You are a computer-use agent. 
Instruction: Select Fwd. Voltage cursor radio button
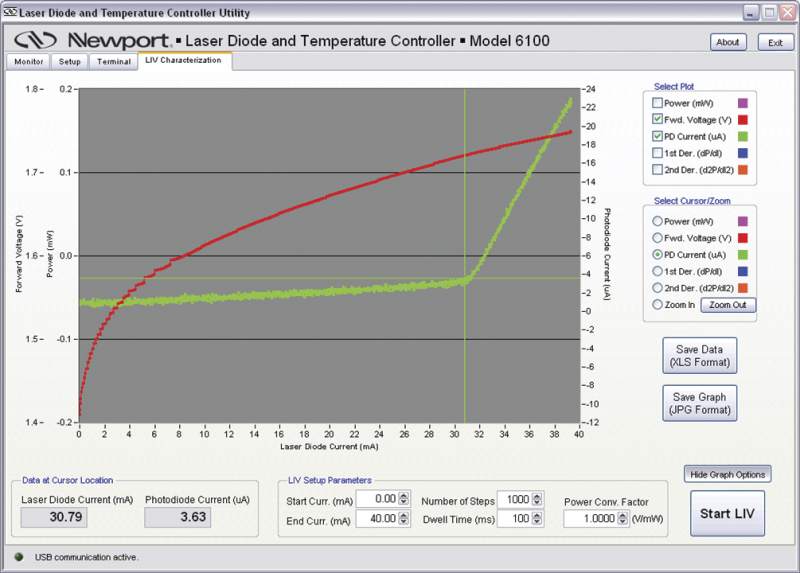657,238
